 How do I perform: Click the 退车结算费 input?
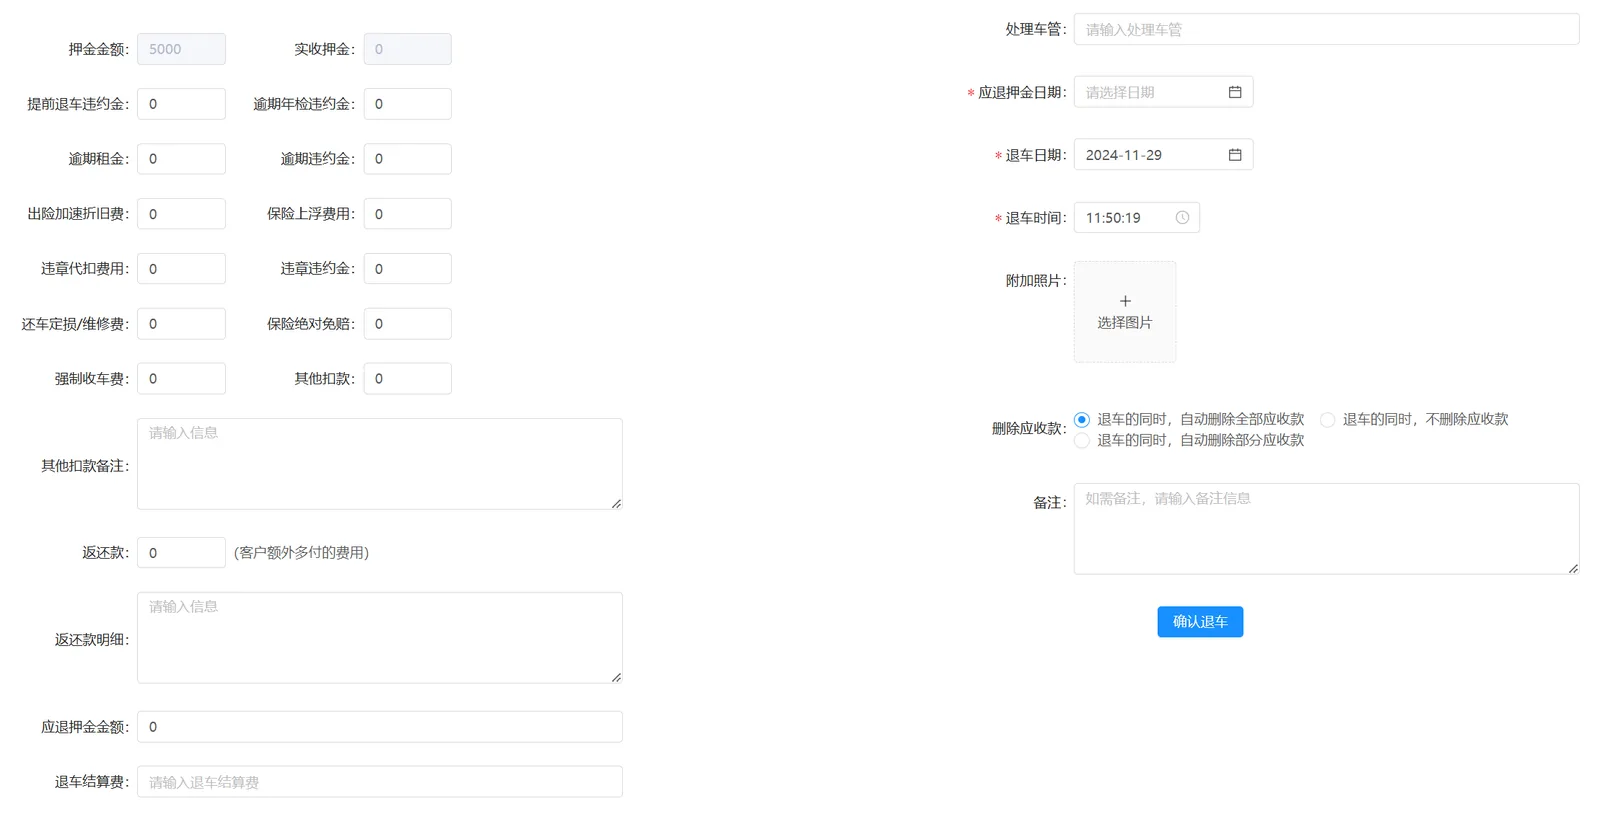pos(380,782)
